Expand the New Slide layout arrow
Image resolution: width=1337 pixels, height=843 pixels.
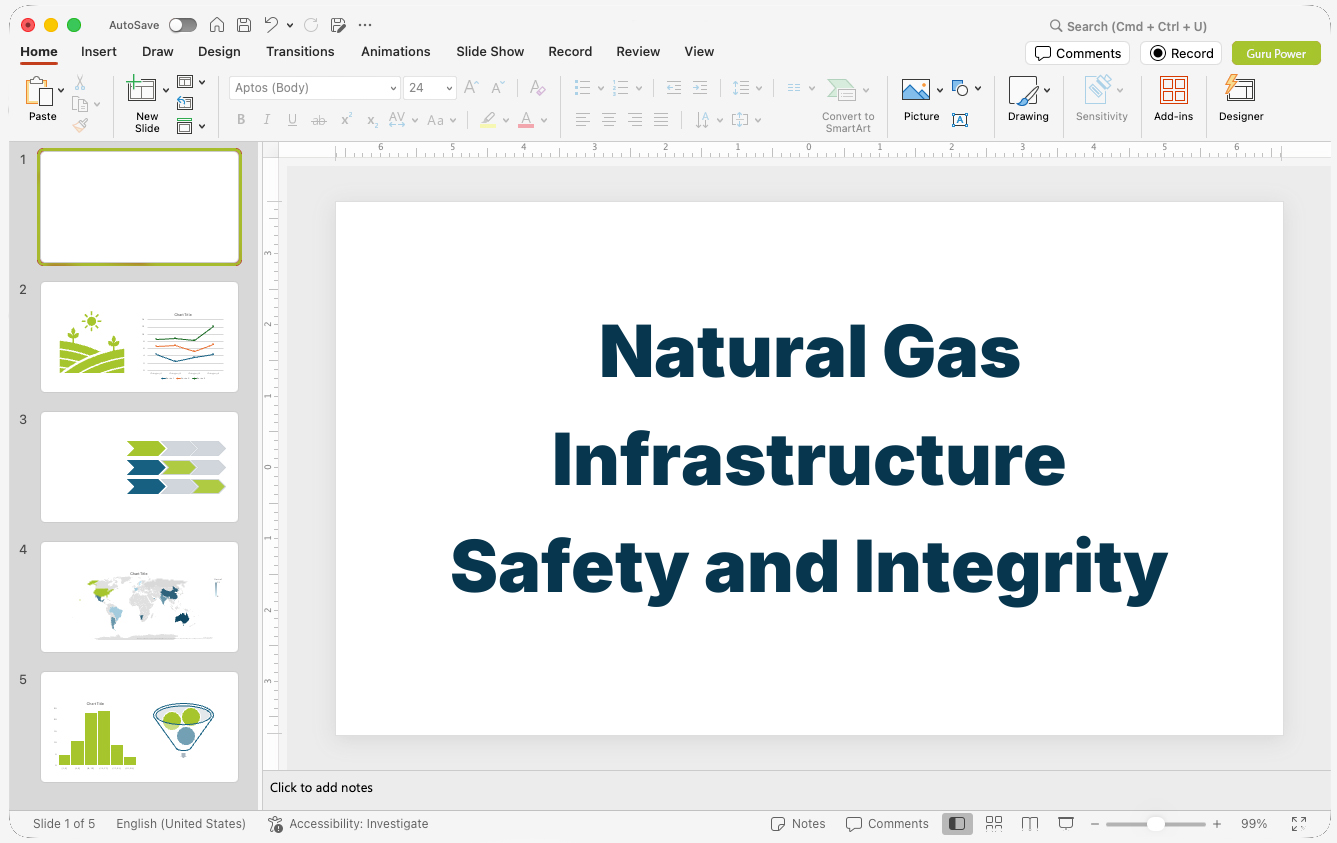coord(166,90)
